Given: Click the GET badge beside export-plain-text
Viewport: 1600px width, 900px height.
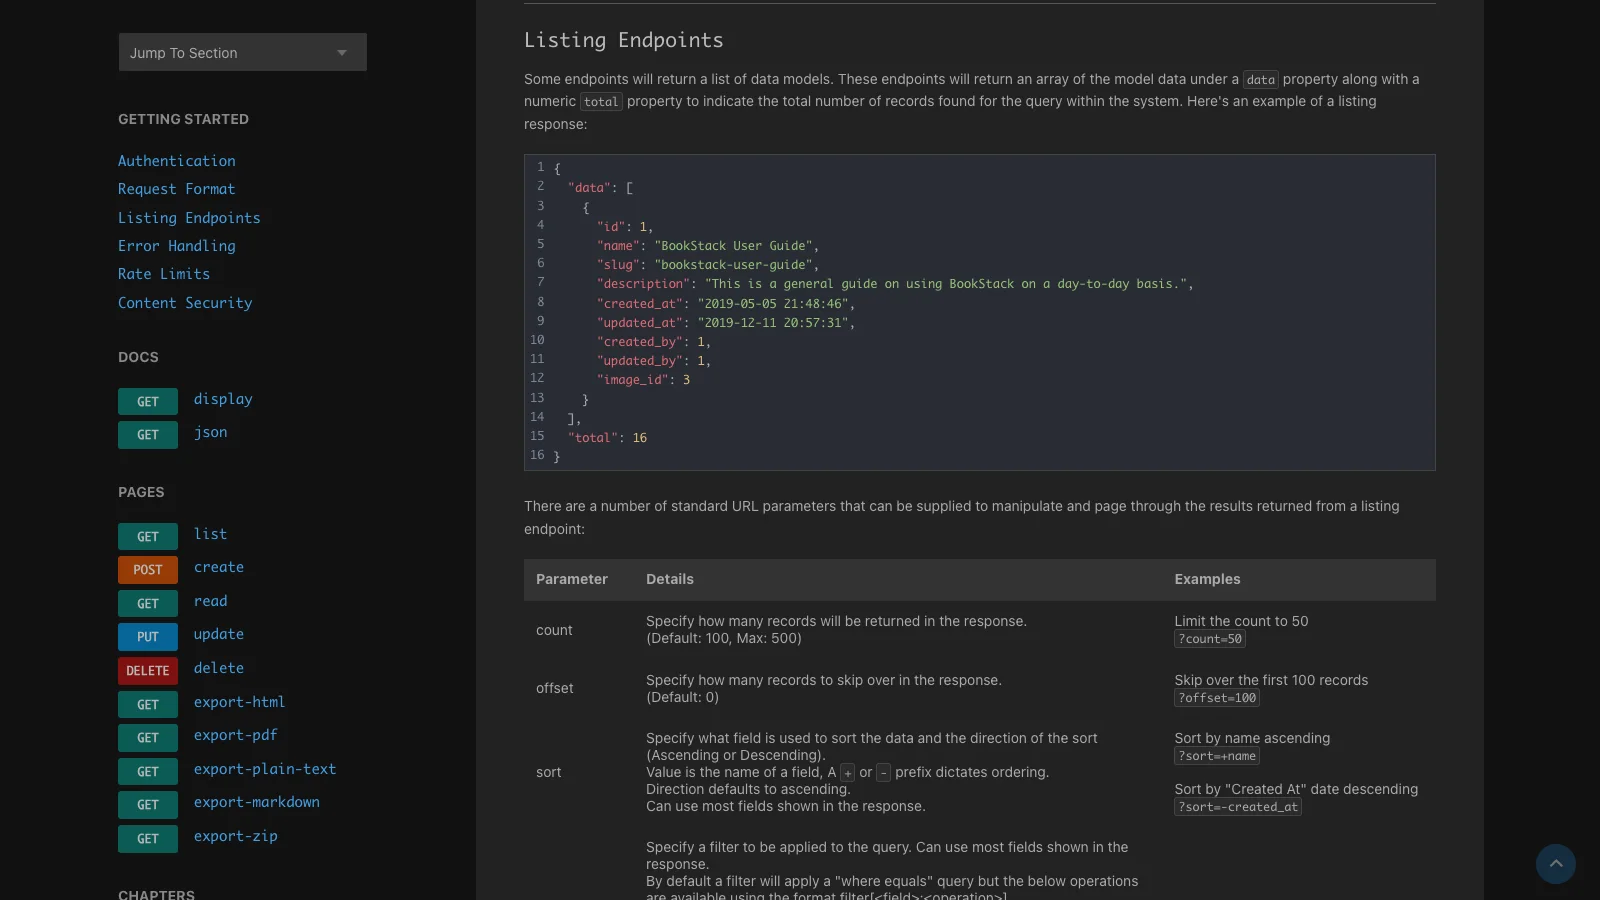Looking at the screenshot, I should coord(148,772).
